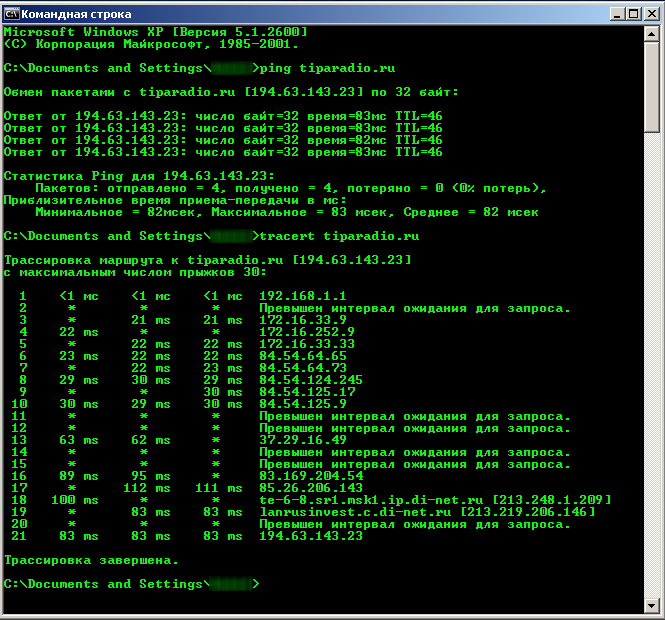The height and width of the screenshot is (620, 665).
Task: Click the 'Трассировка завершена.' line
Action: [92, 560]
